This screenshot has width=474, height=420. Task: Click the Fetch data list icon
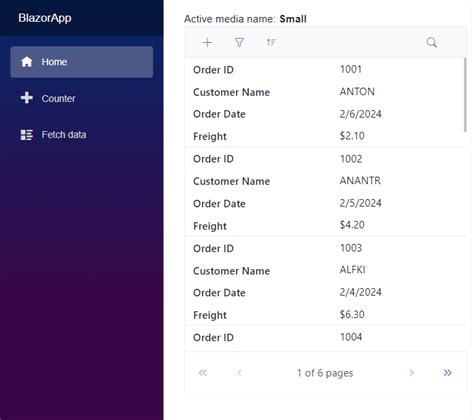[27, 135]
